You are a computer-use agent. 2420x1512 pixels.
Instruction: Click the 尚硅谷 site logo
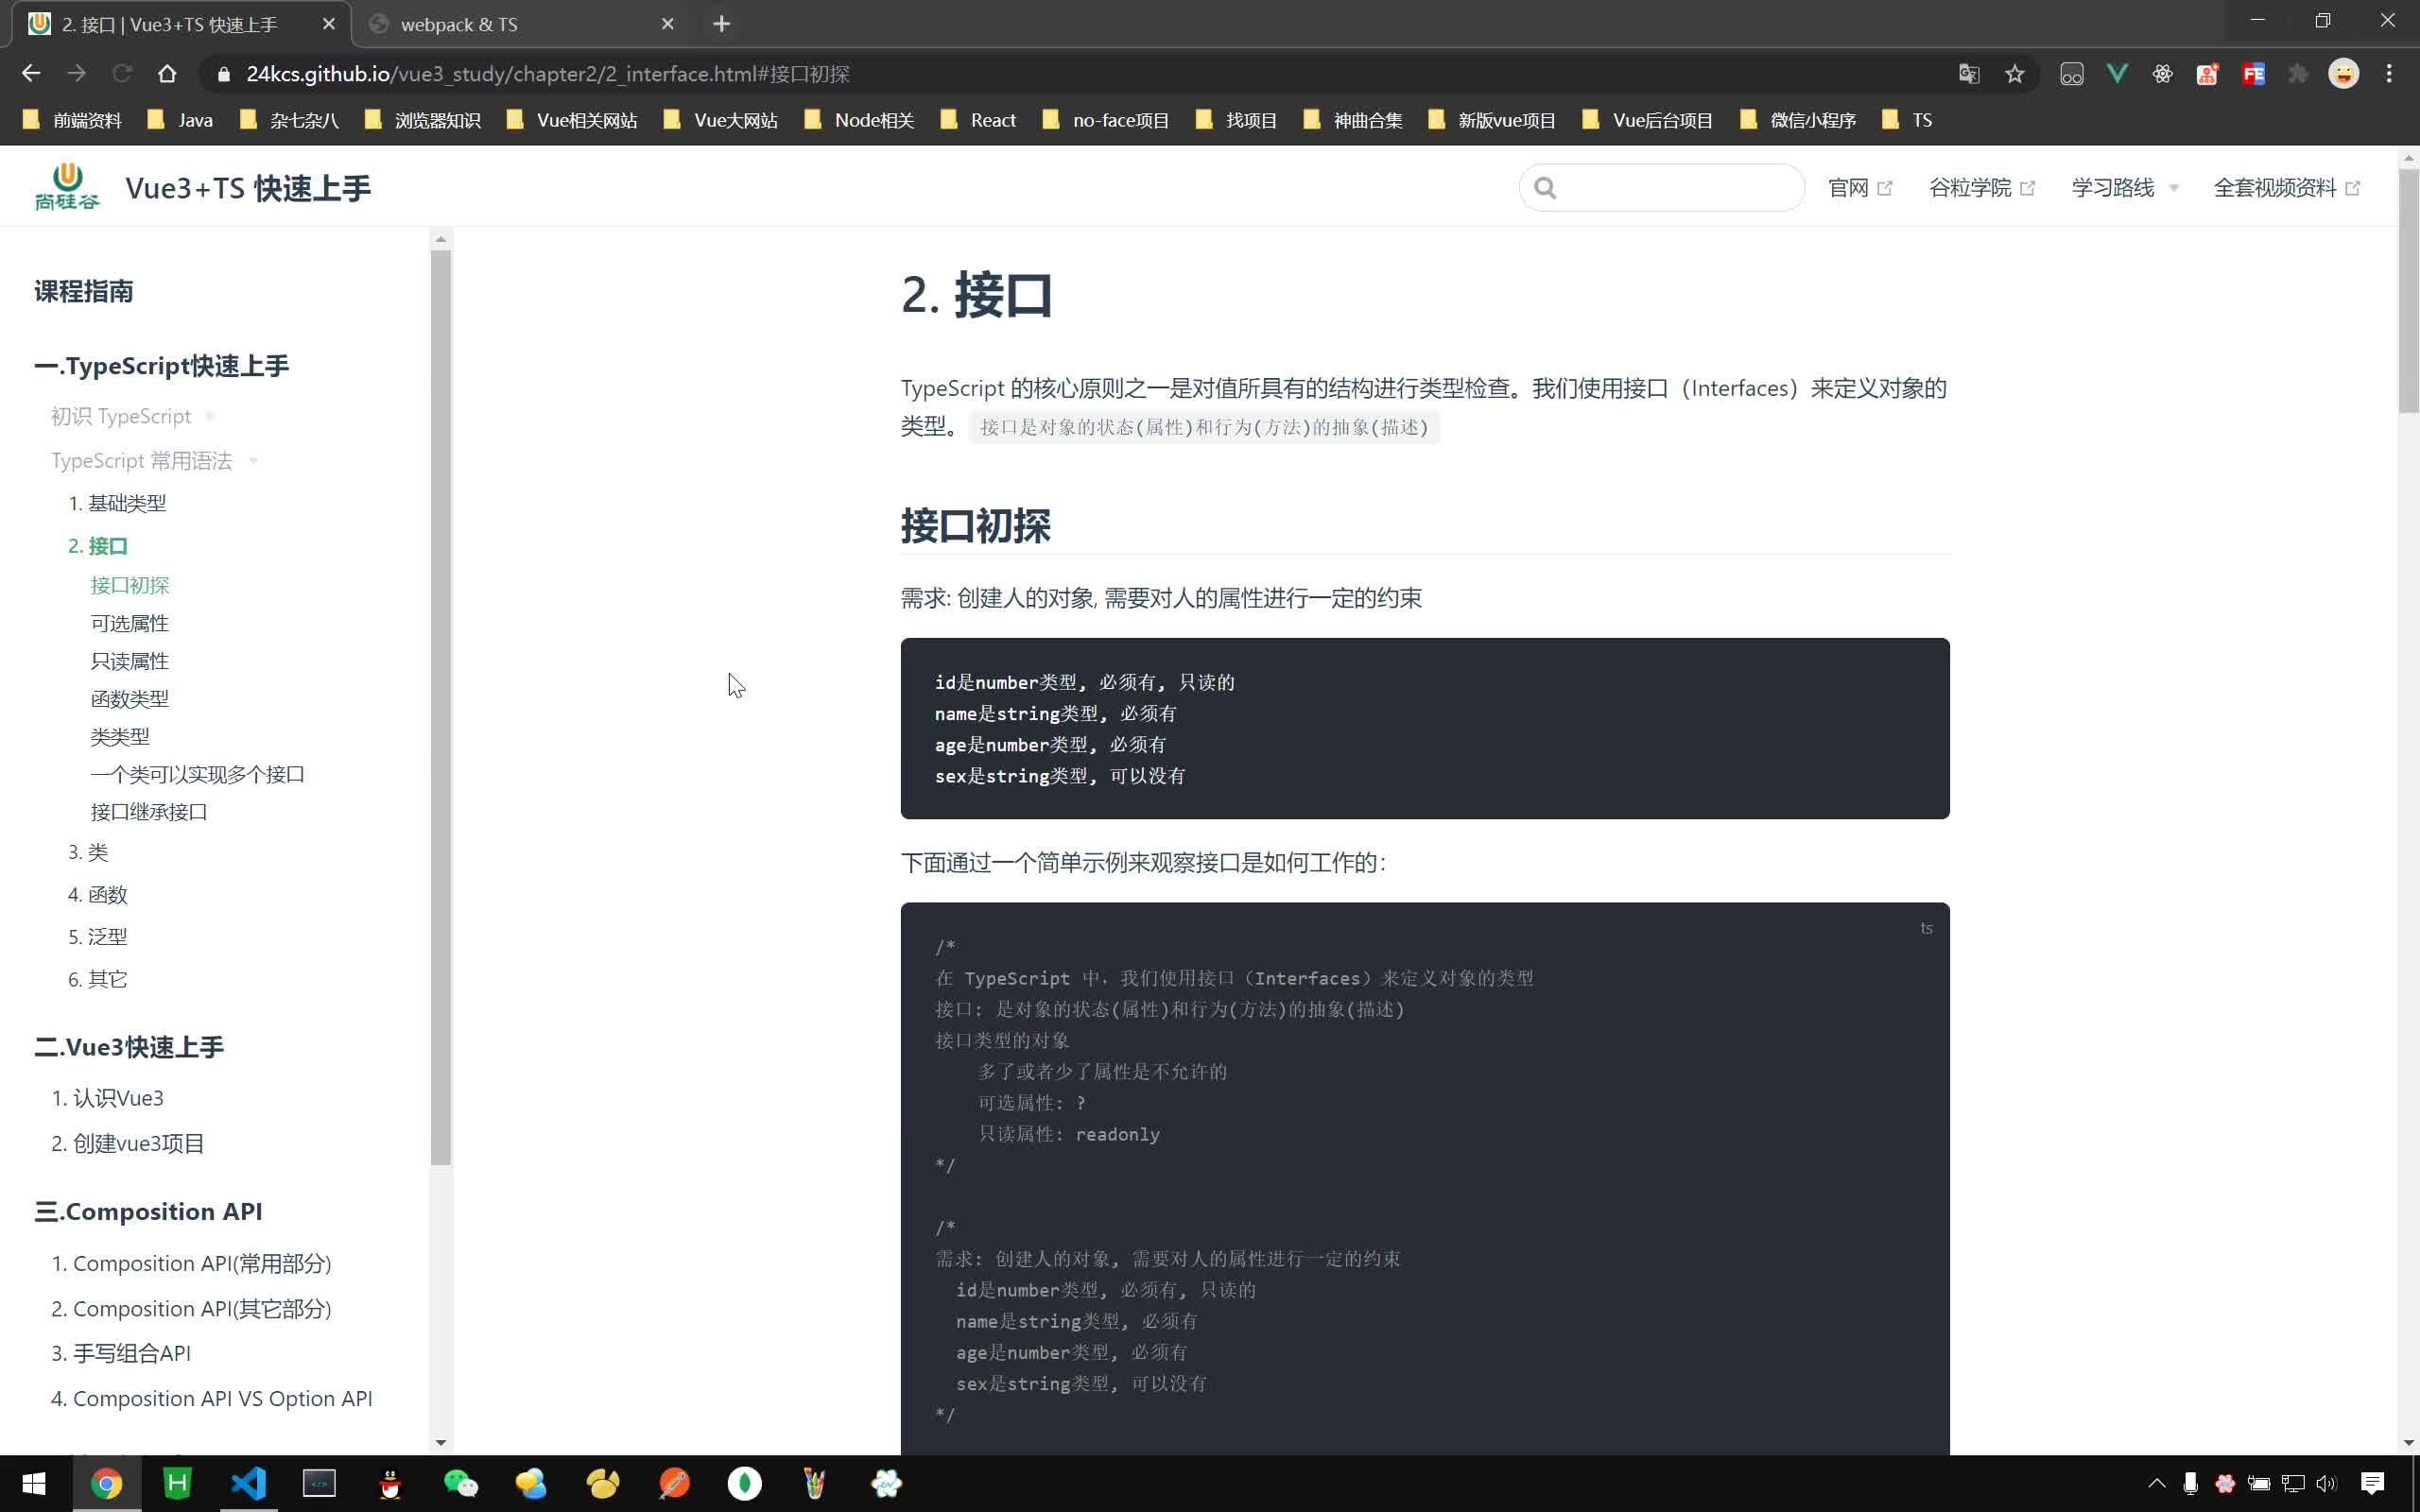coord(66,185)
